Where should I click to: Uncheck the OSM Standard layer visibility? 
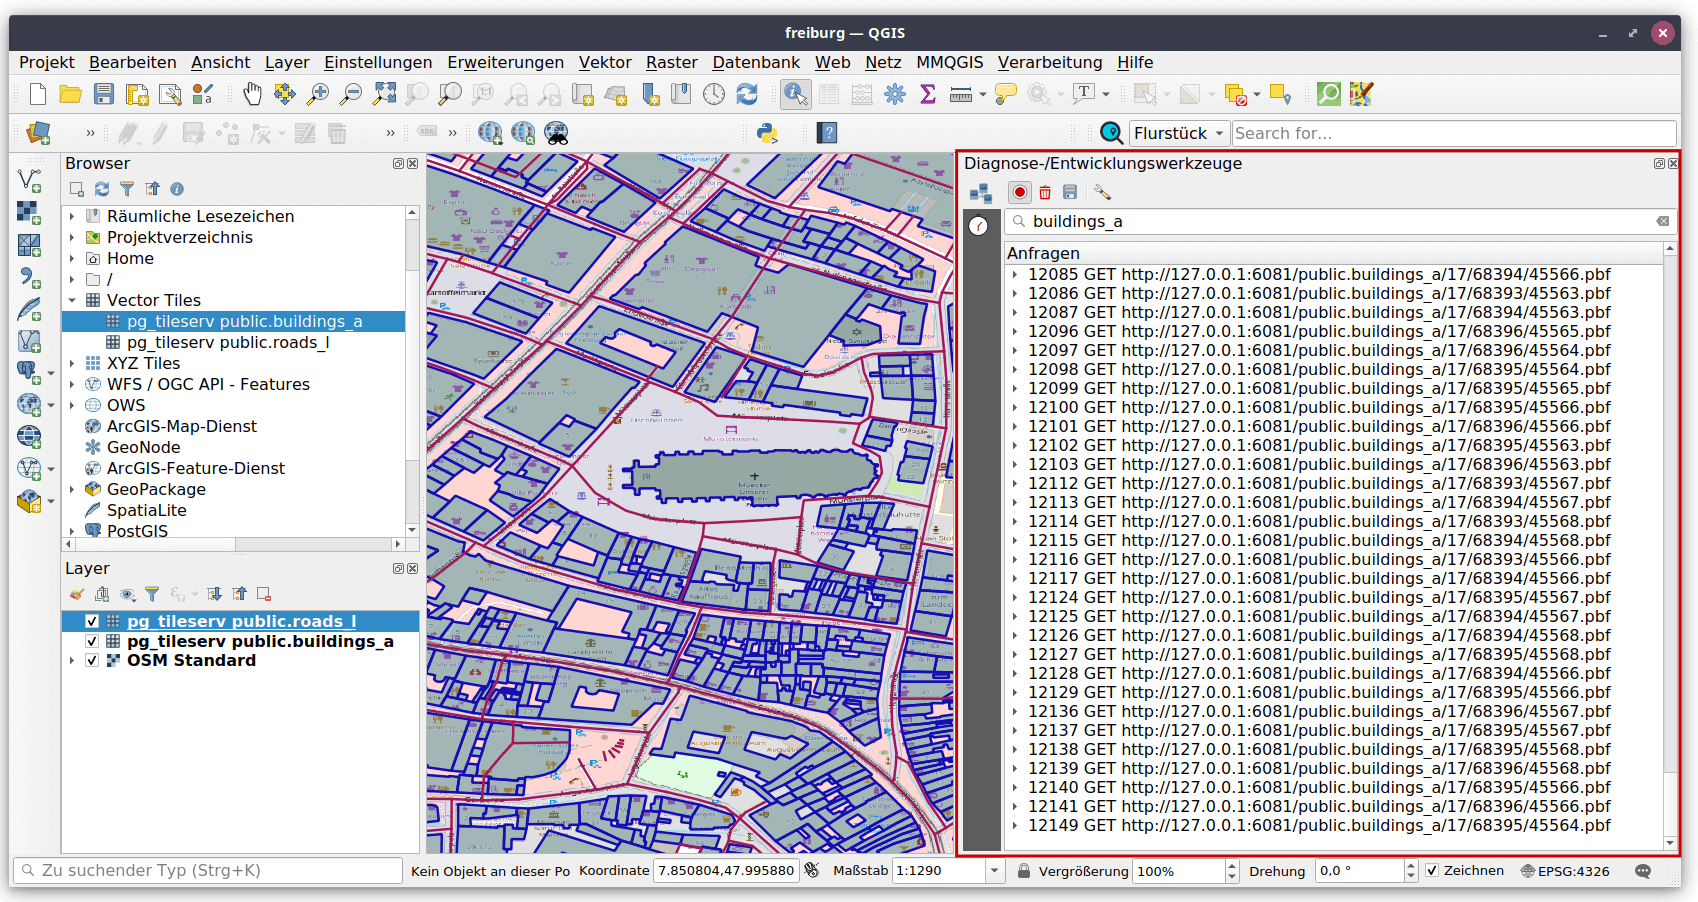click(92, 661)
